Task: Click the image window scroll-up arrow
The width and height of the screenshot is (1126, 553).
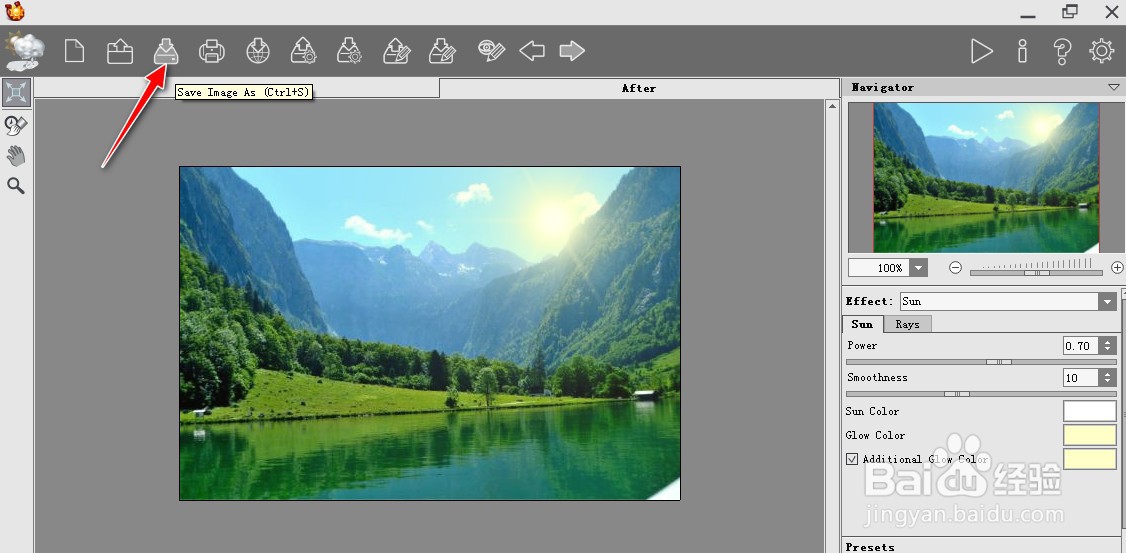Action: point(832,106)
